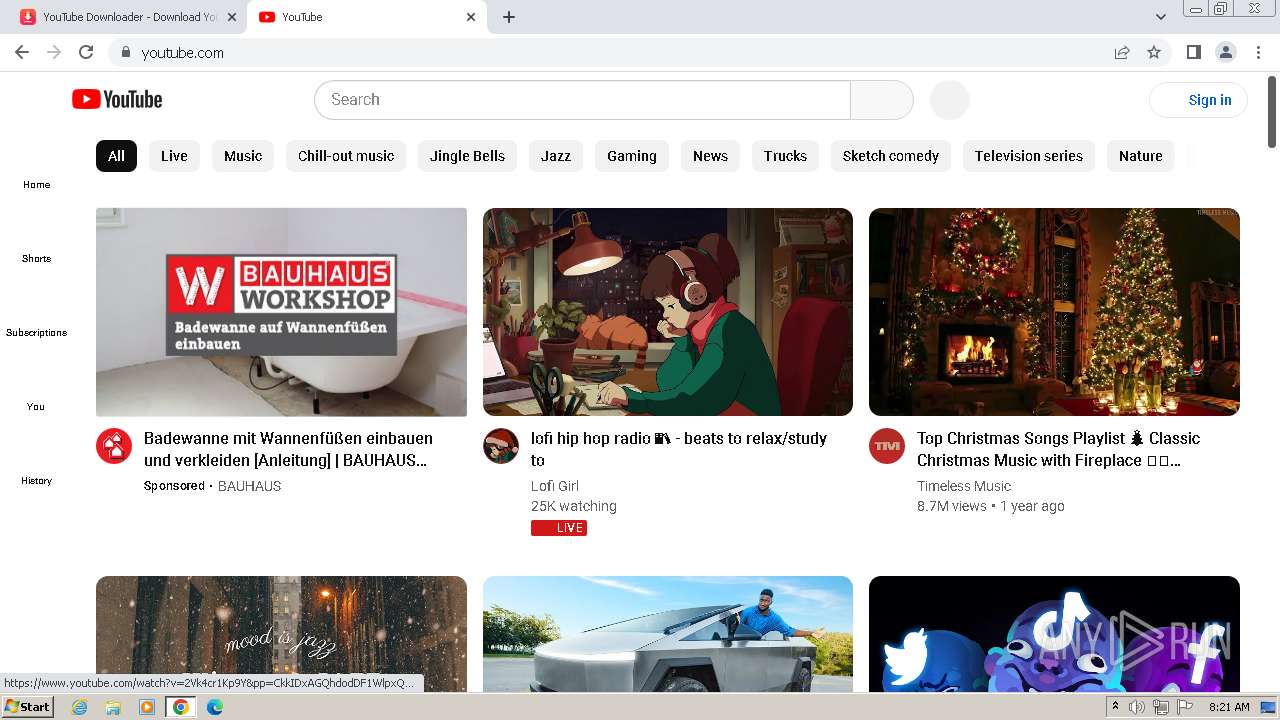
Task: Select the Jazz filter chip
Action: coord(556,156)
